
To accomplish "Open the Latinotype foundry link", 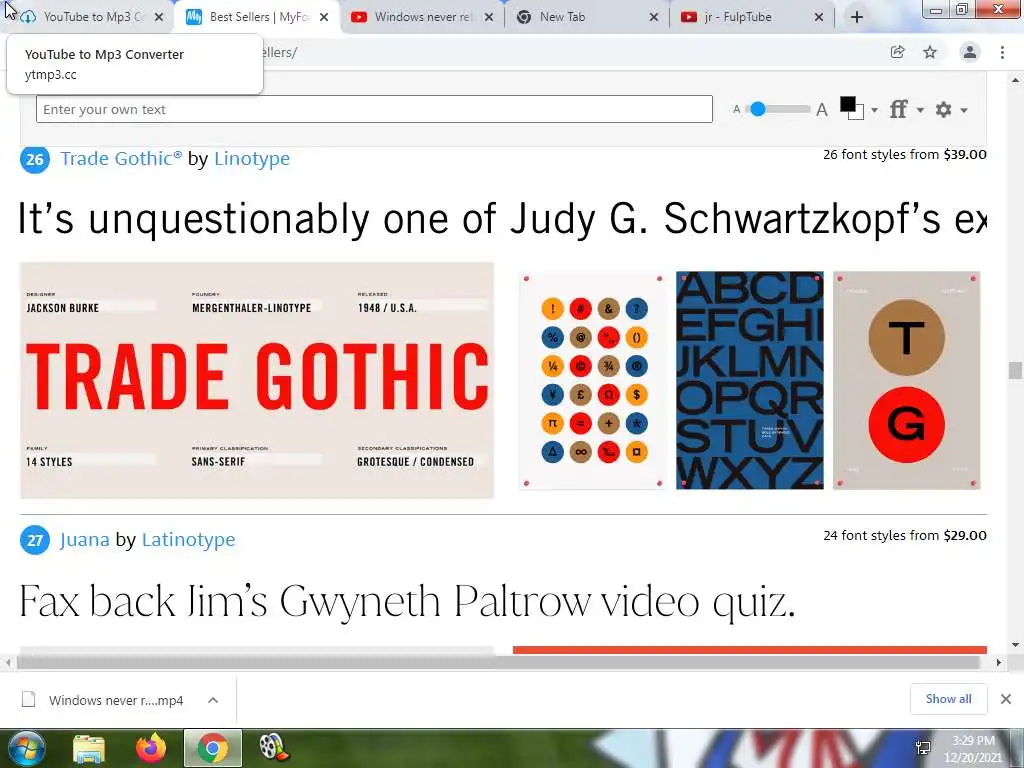I will click(188, 539).
